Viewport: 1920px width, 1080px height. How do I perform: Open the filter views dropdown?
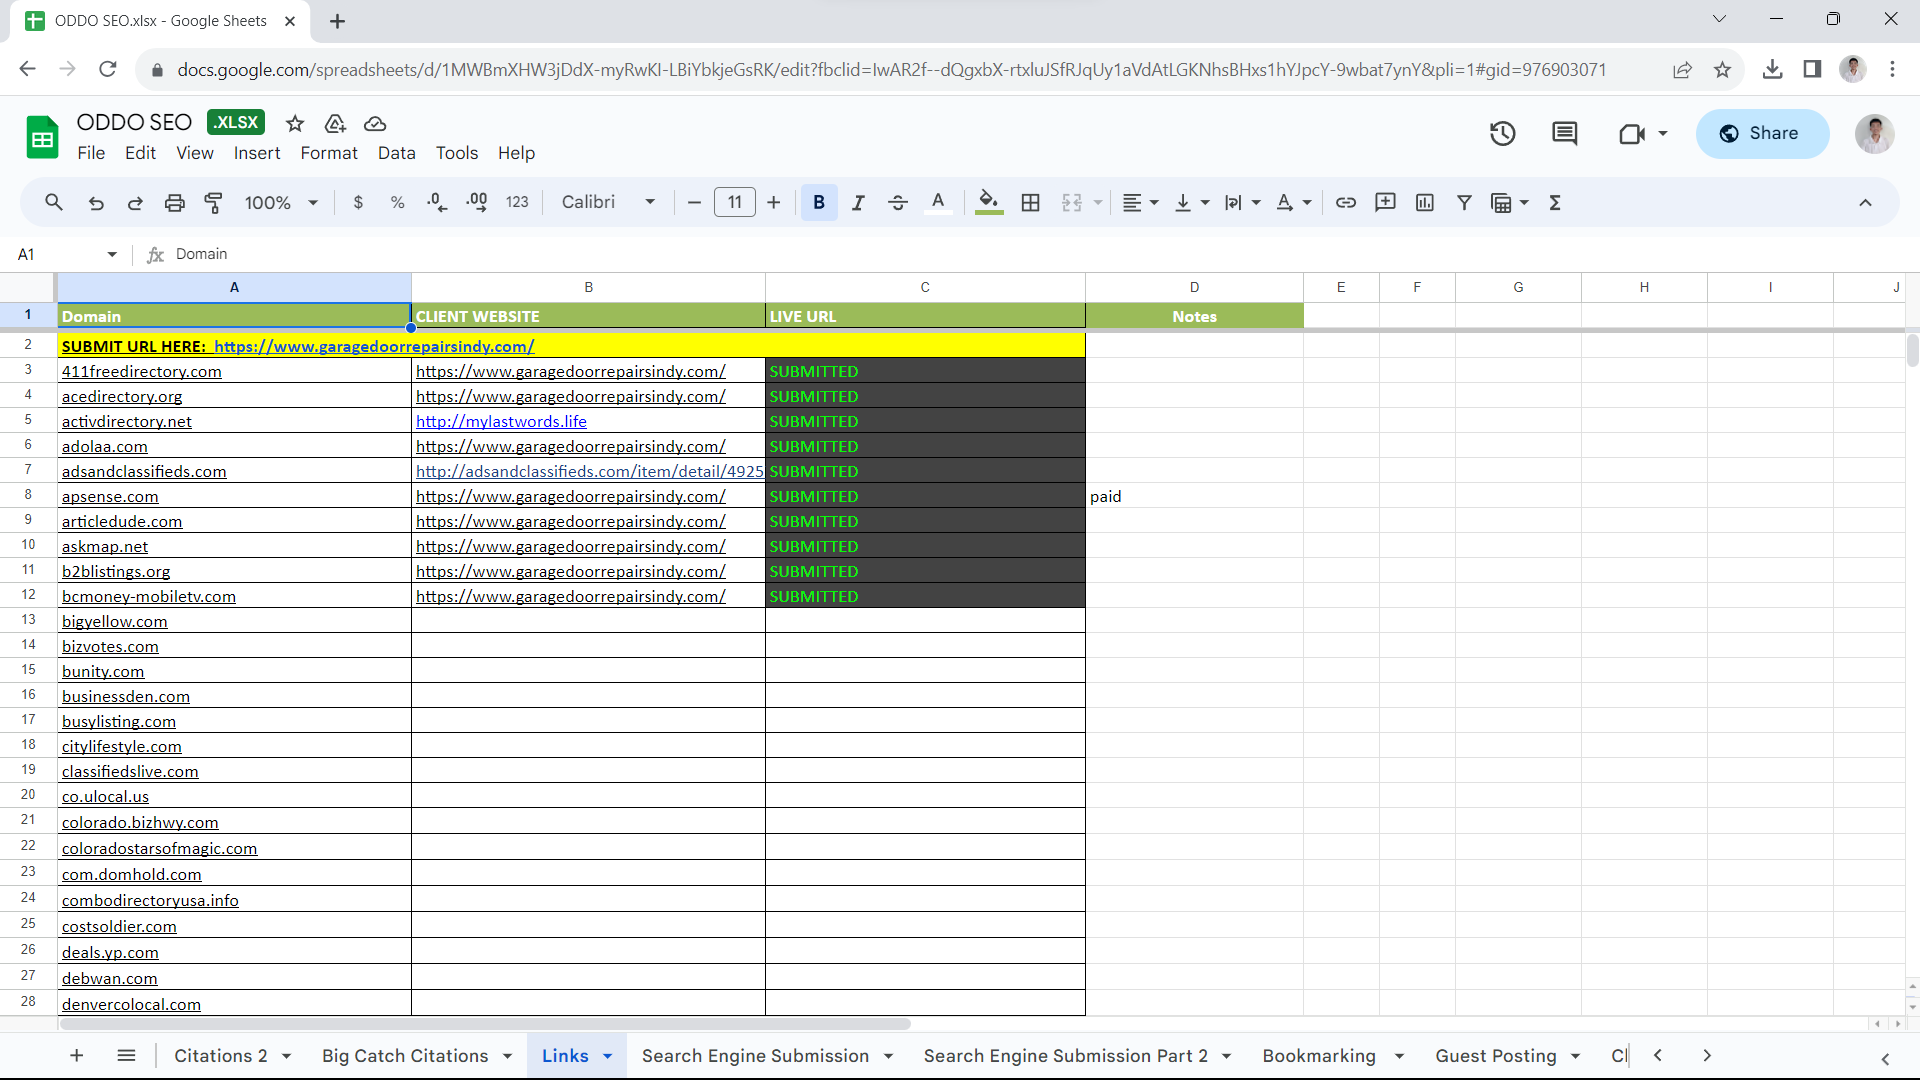(1510, 203)
